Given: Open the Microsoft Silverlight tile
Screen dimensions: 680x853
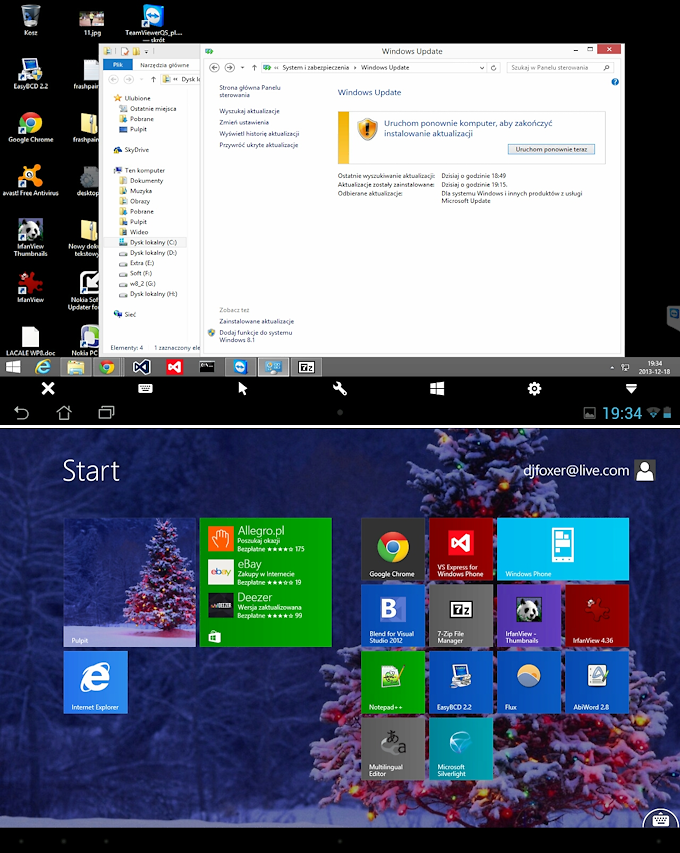Looking at the screenshot, I should point(461,749).
